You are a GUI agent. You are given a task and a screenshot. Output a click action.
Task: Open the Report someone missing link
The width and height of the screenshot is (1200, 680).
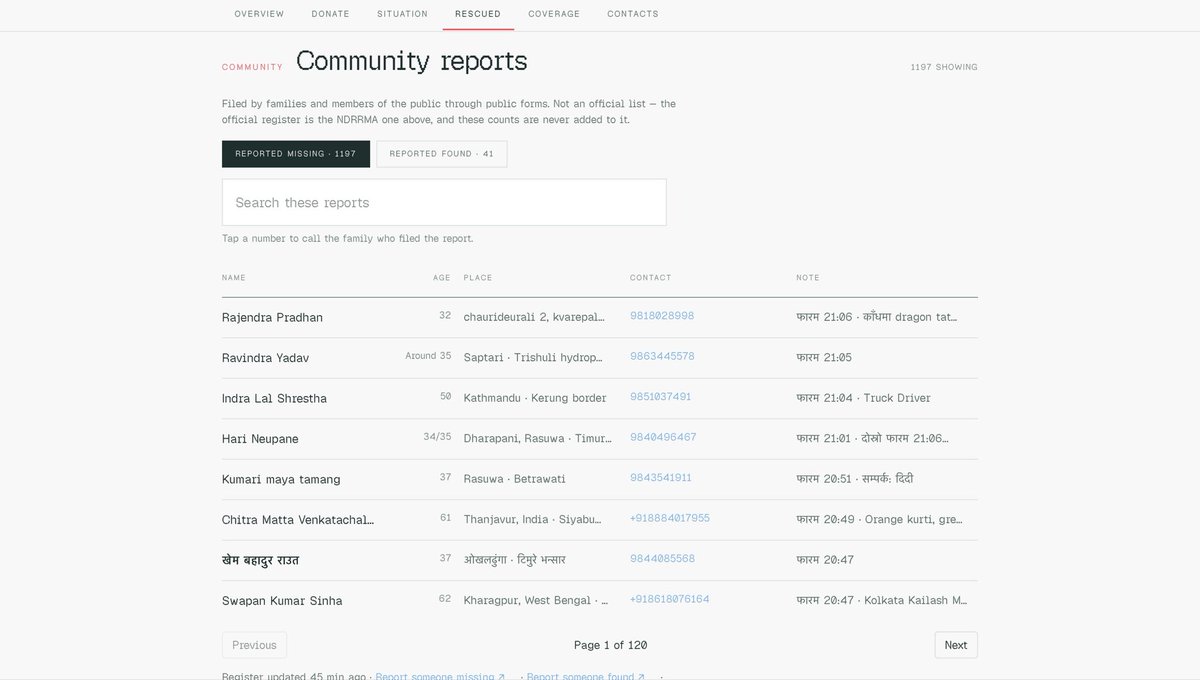click(x=441, y=676)
